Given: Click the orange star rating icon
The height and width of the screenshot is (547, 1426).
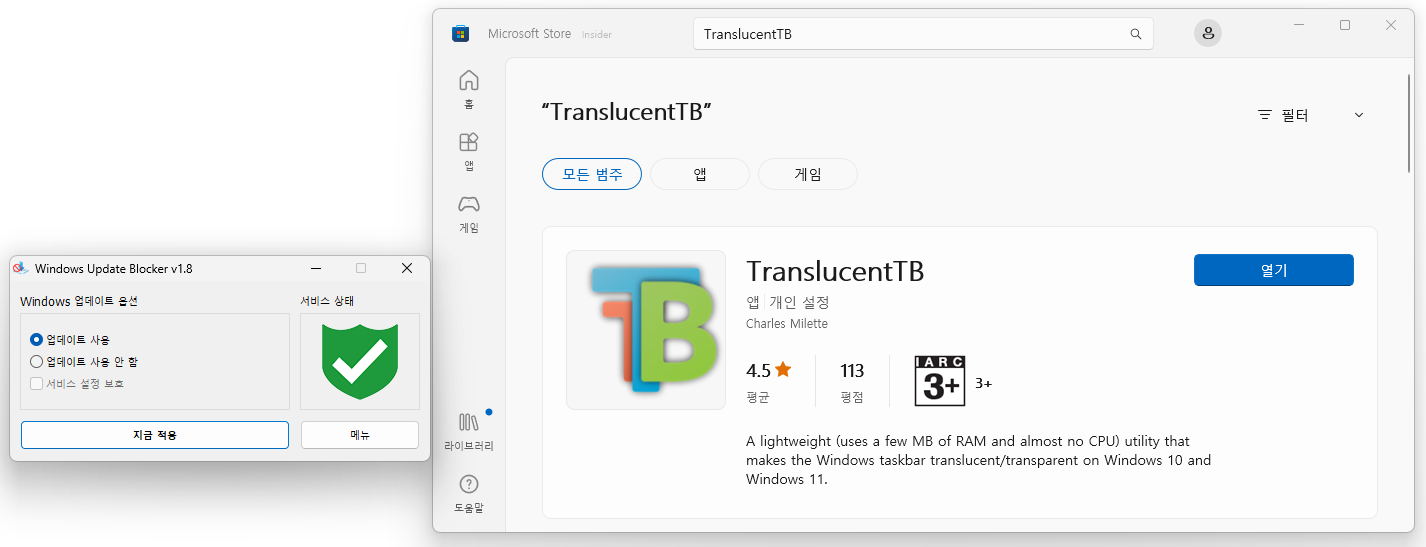Looking at the screenshot, I should (x=783, y=370).
